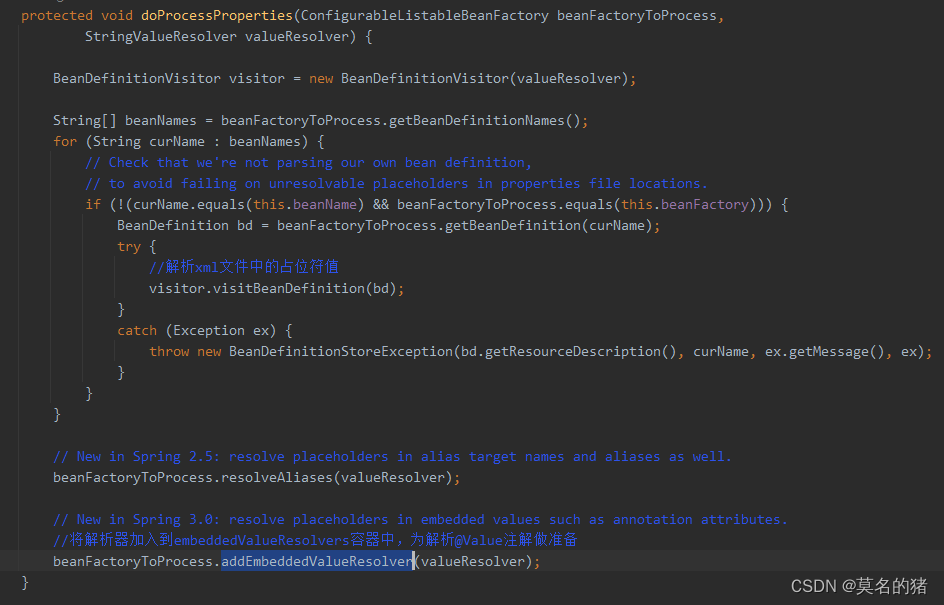944x605 pixels.
Task: Click ex.getMessage() call
Action: 824,352
